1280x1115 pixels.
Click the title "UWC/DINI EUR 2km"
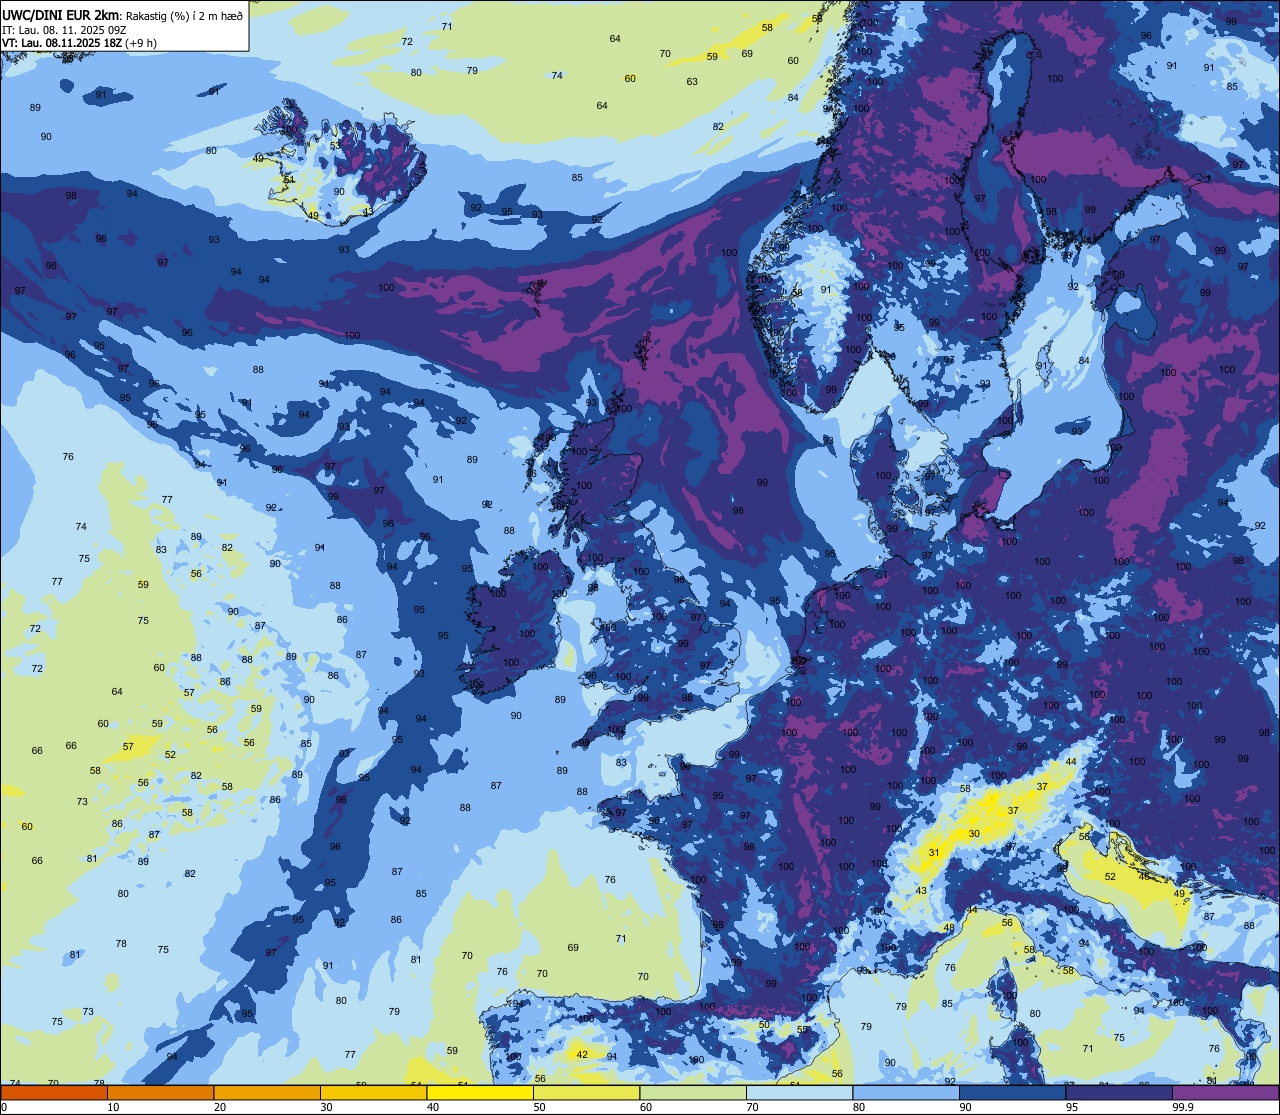coord(61,14)
